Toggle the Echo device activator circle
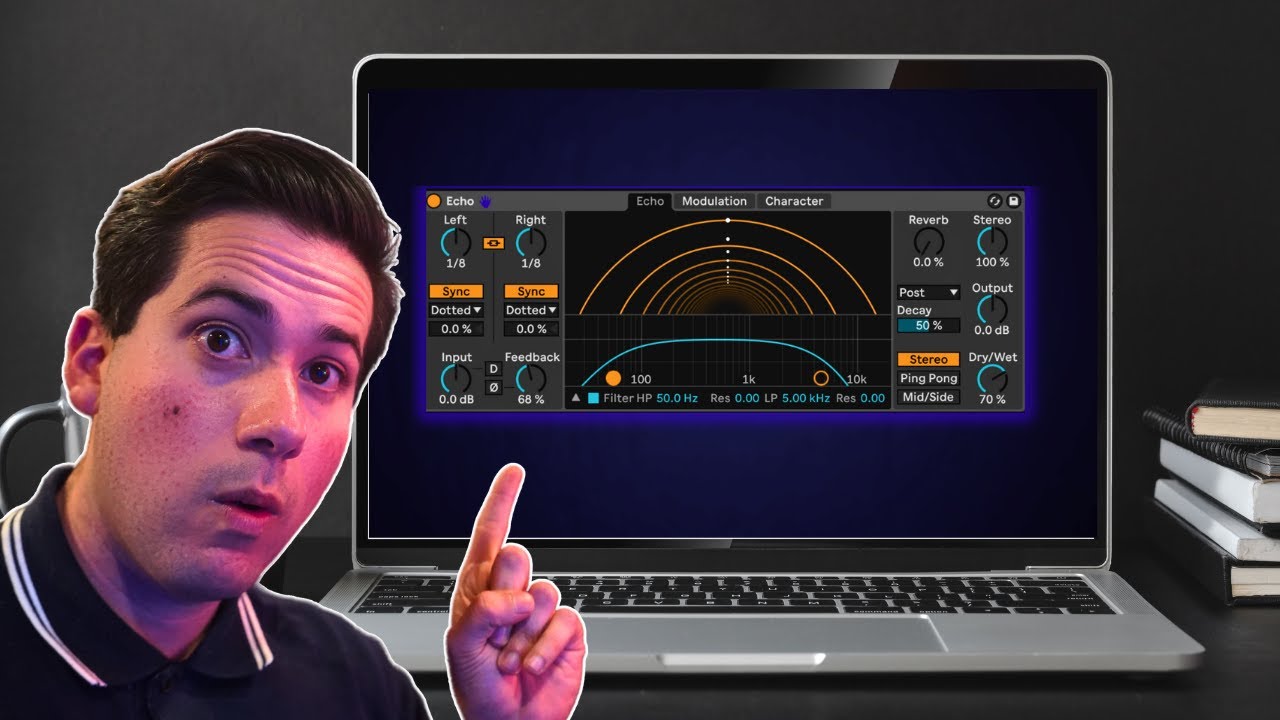The width and height of the screenshot is (1280, 720). click(434, 201)
